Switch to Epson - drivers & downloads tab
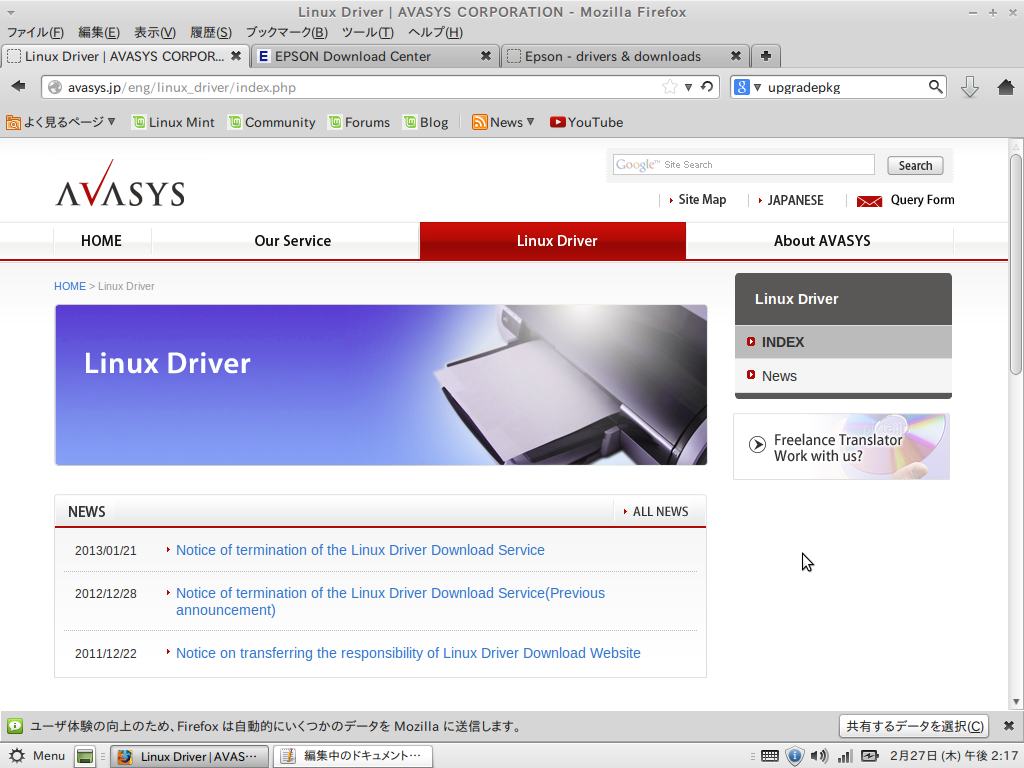 [x=625, y=56]
